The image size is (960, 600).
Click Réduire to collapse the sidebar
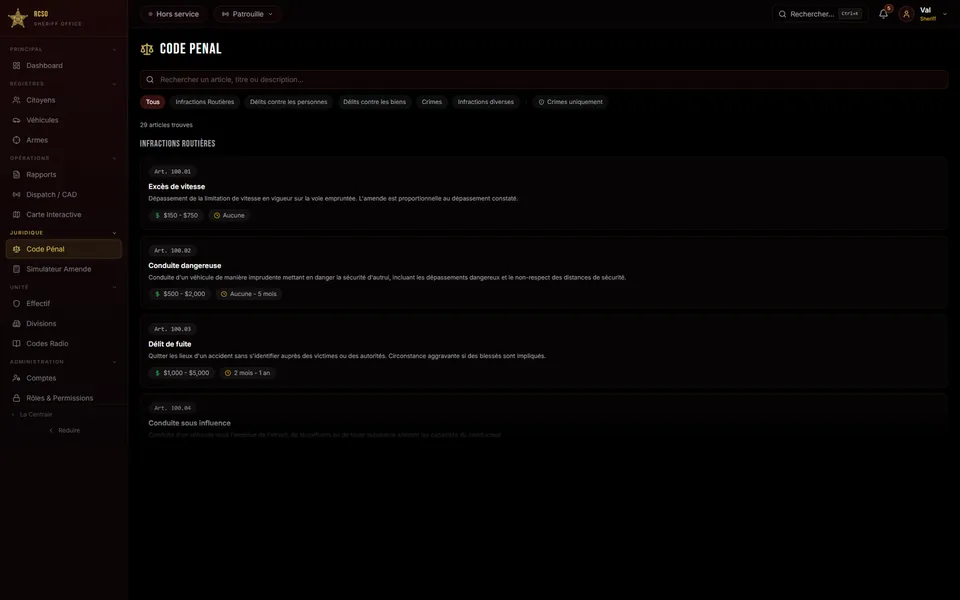[x=64, y=430]
